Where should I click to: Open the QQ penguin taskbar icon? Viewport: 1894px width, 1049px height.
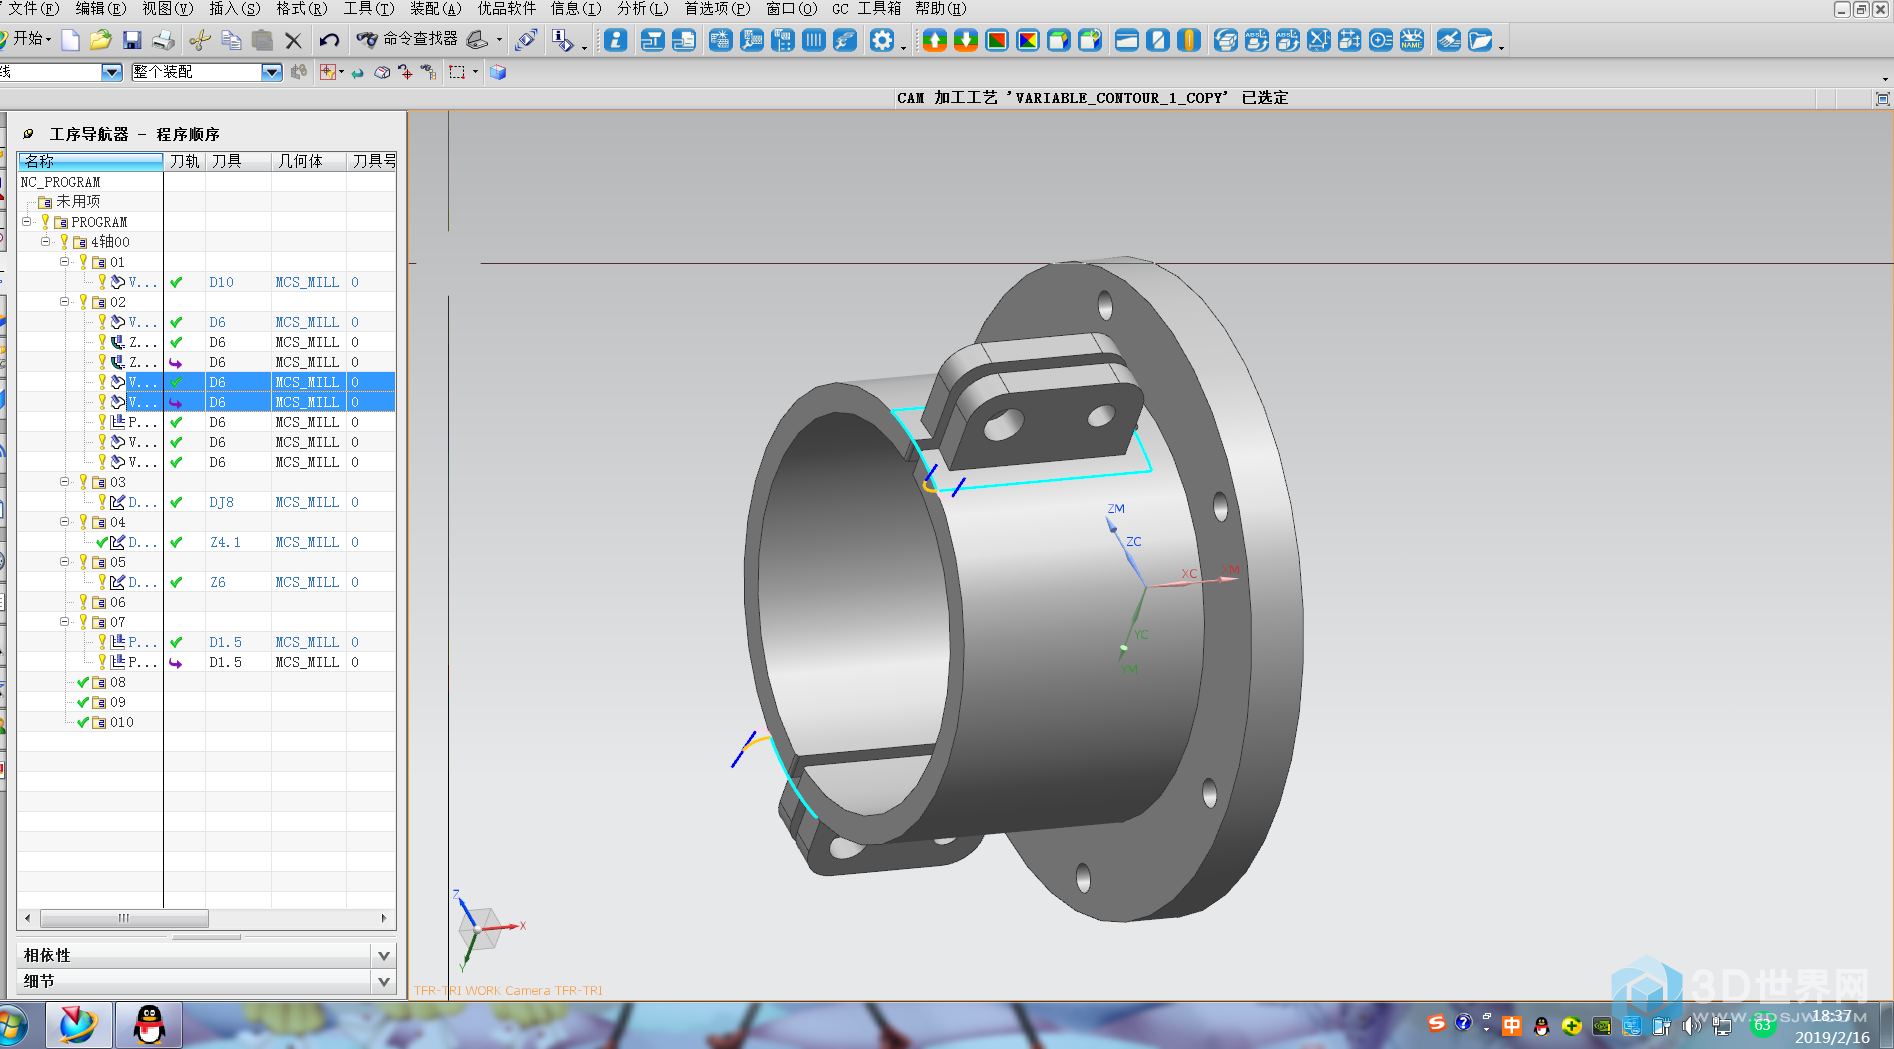150,1025
